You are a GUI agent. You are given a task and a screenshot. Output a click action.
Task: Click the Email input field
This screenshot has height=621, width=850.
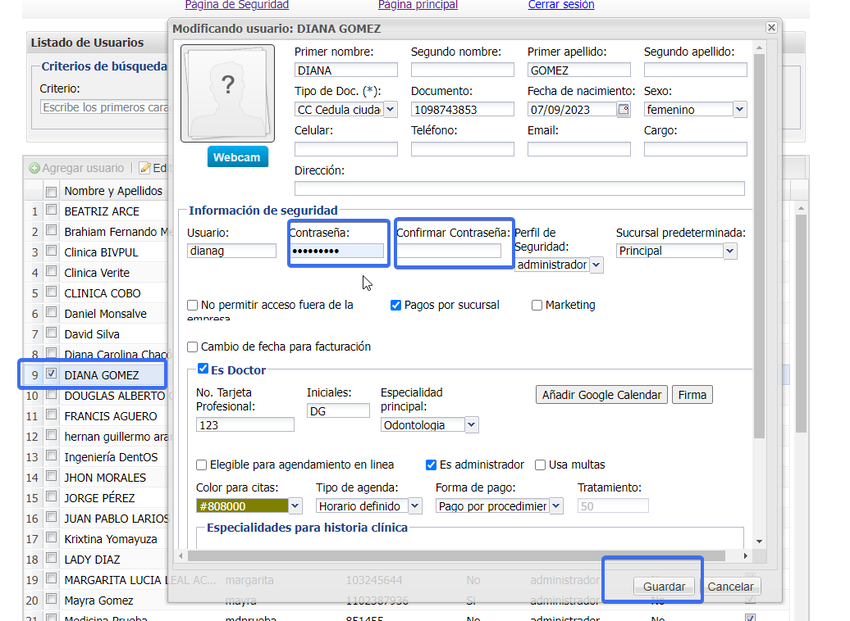(x=579, y=149)
